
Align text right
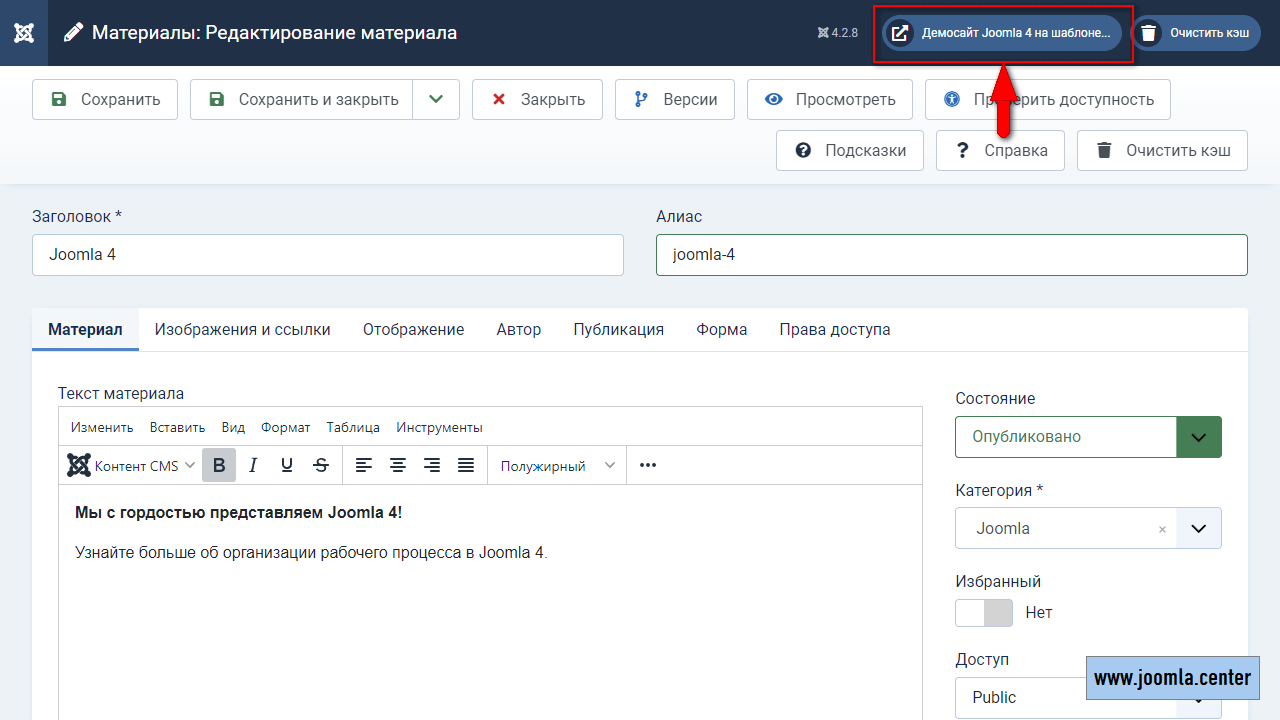432,465
